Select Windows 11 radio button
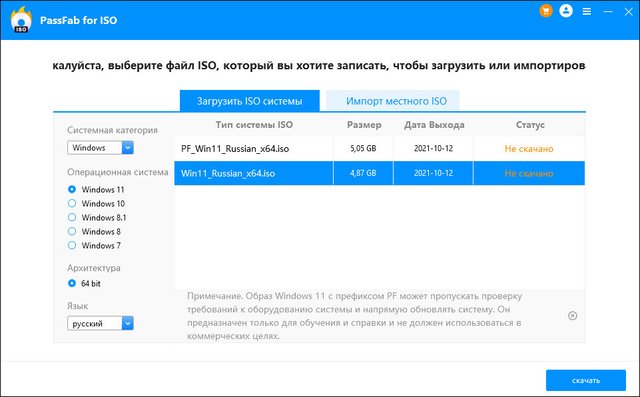This screenshot has width=640, height=397. coord(72,189)
